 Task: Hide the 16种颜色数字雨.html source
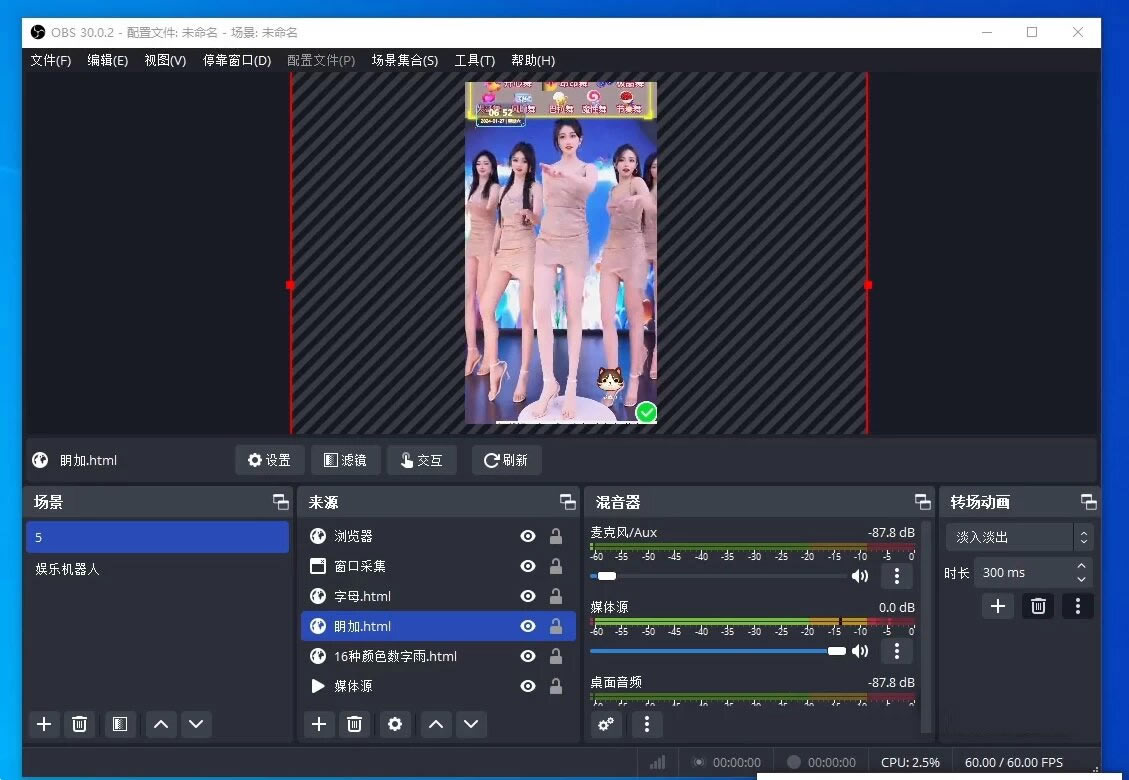[528, 656]
